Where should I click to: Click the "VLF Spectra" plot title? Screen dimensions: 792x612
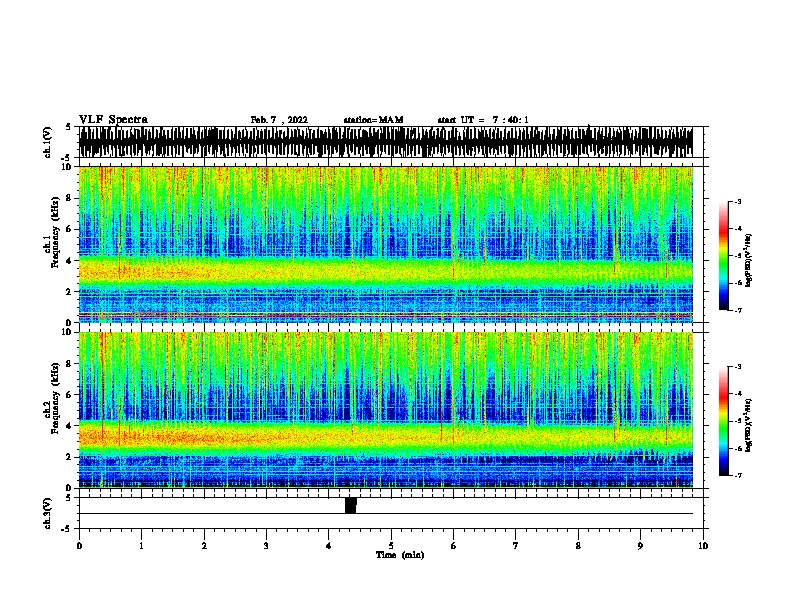pos(113,120)
